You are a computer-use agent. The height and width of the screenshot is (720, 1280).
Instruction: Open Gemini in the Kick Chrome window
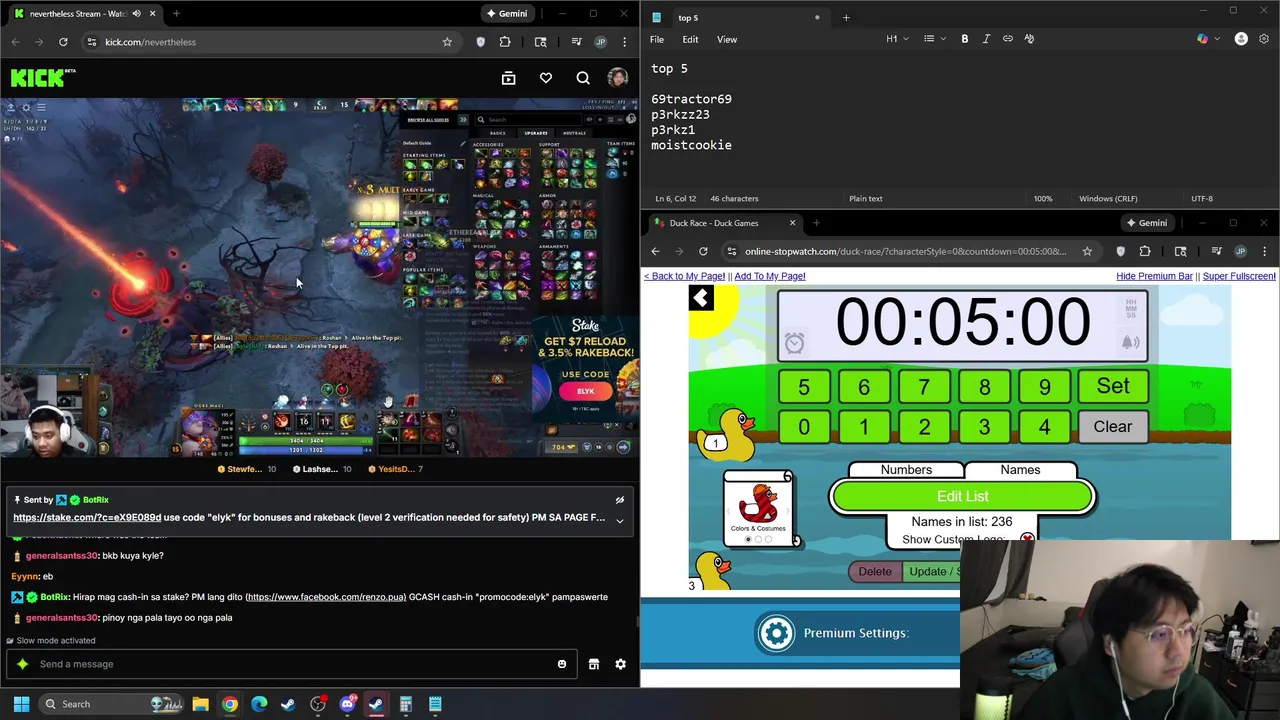(506, 14)
